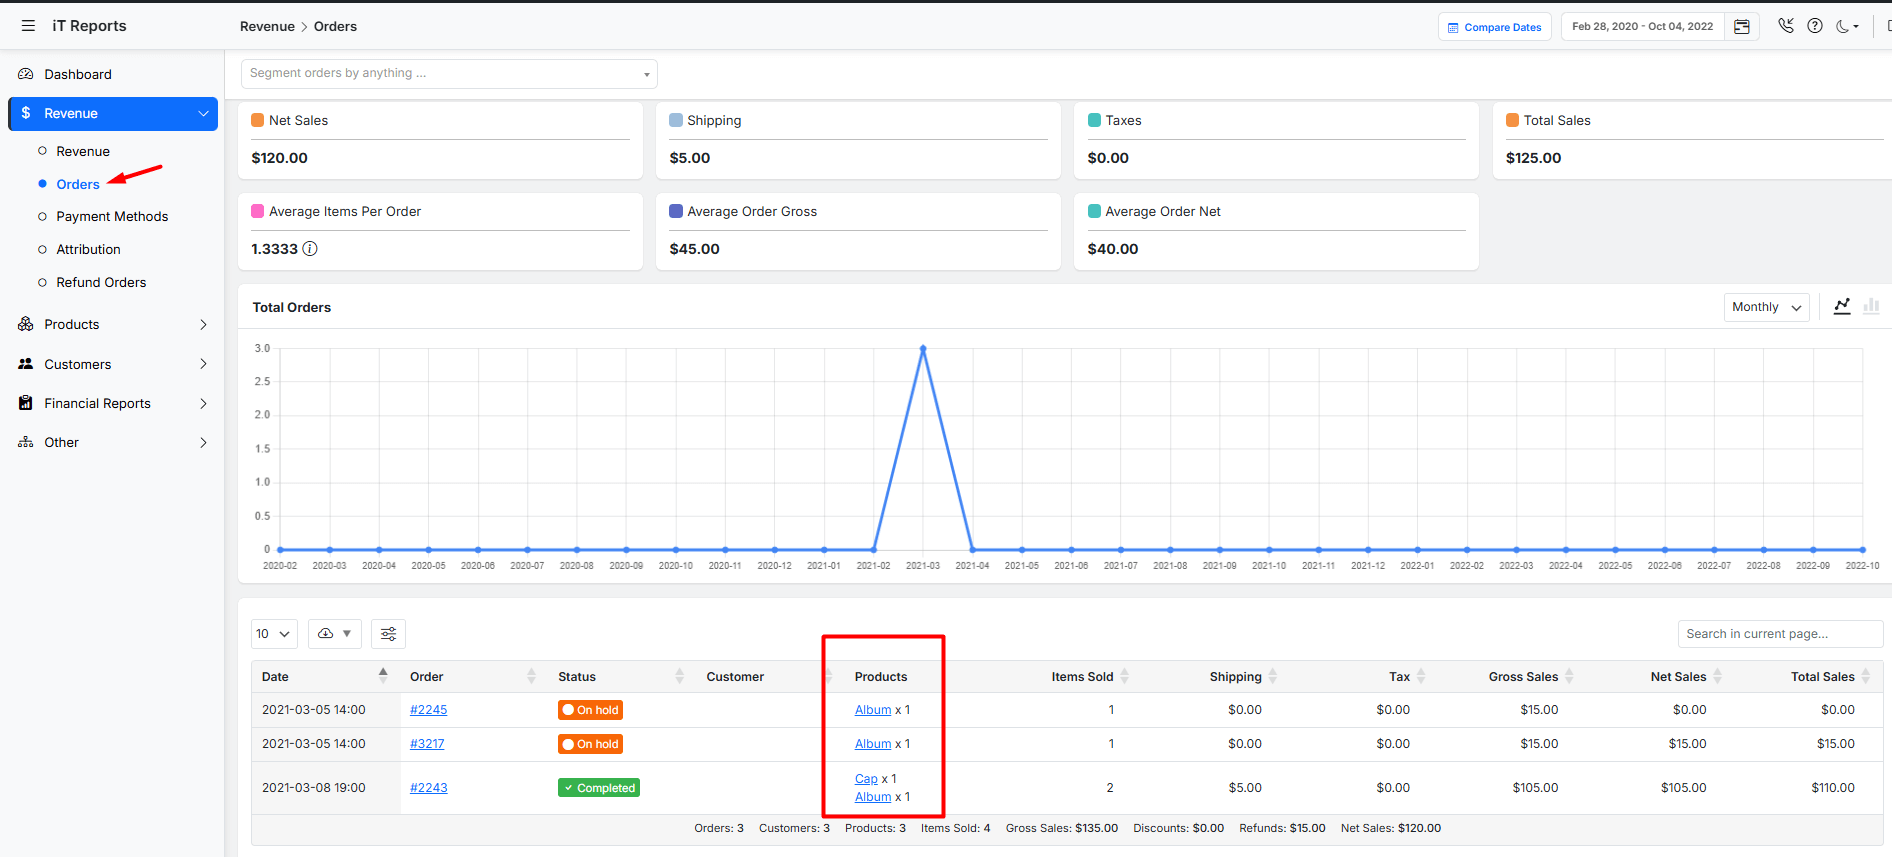
Task: Sort by Net Sales column arrows
Action: click(1717, 676)
